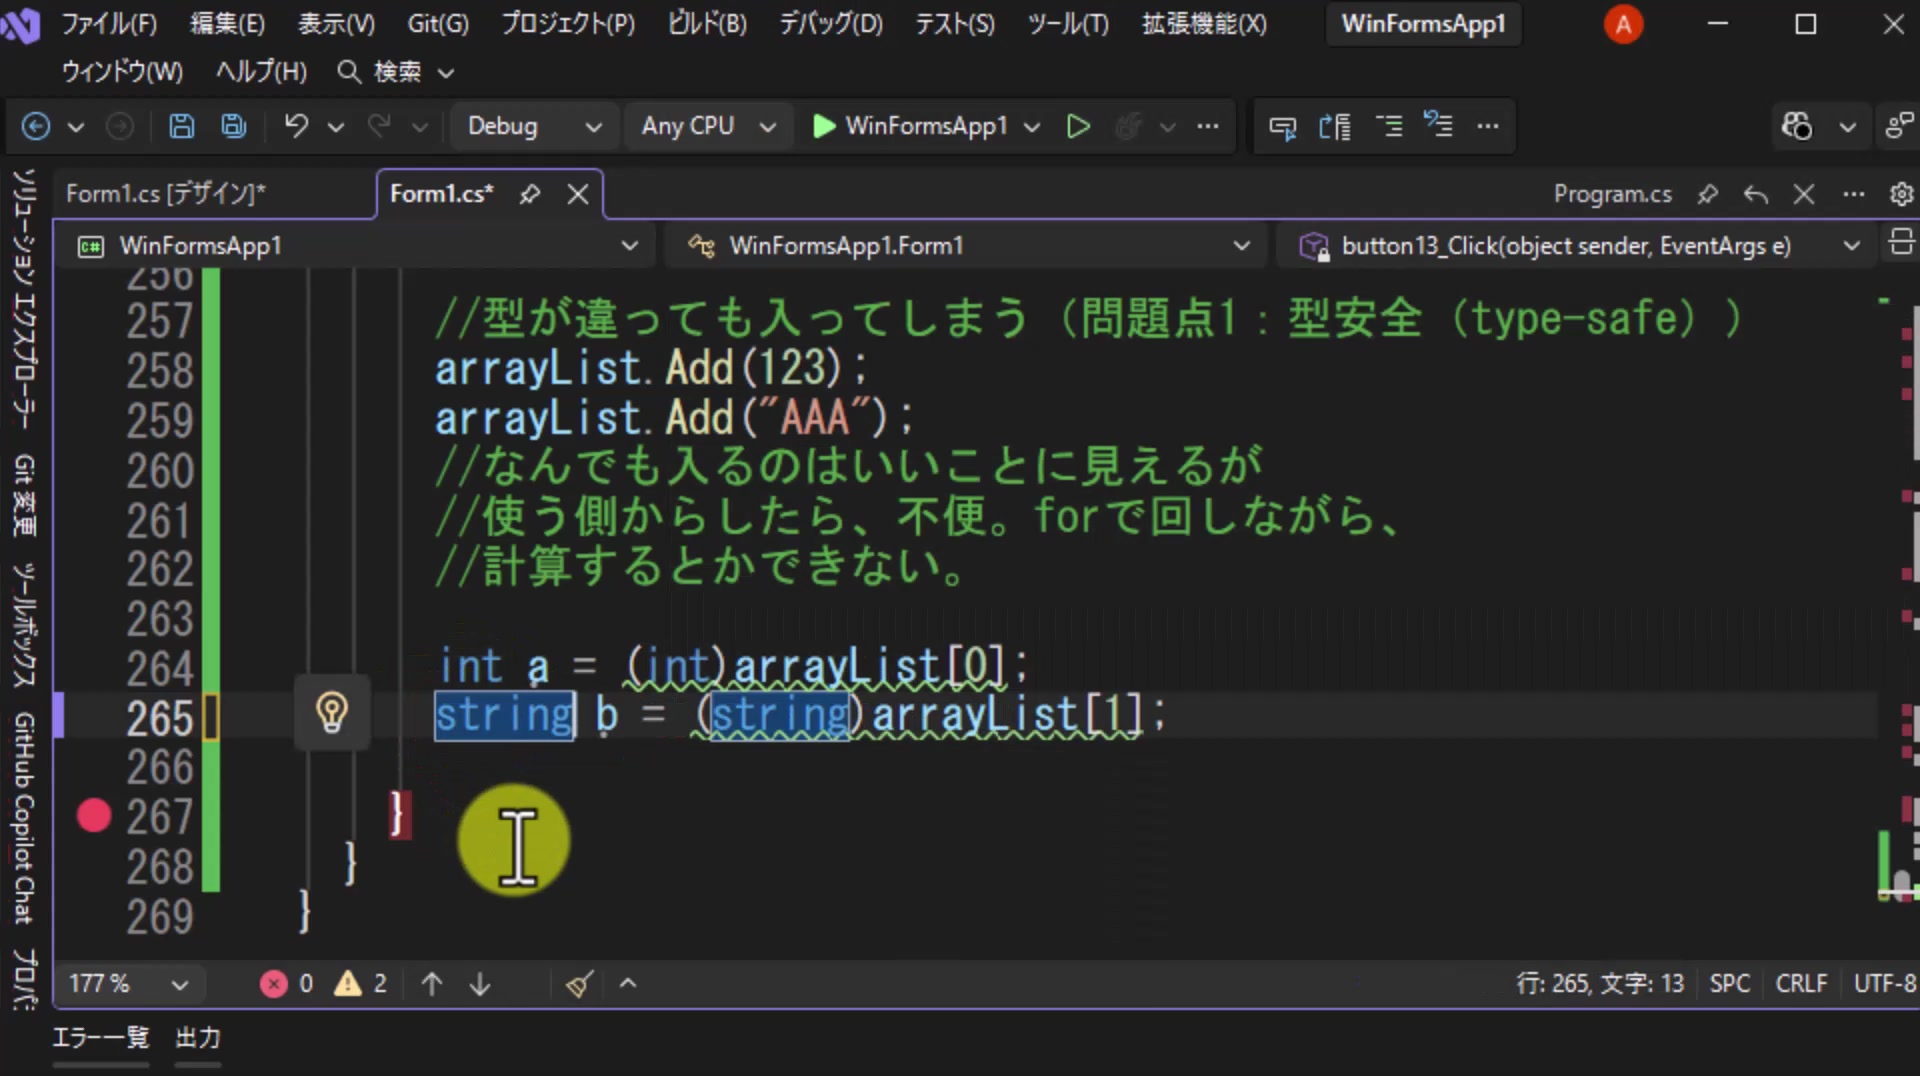1920x1076 pixels.
Task: Close the Form1.cs tab
Action: point(578,194)
